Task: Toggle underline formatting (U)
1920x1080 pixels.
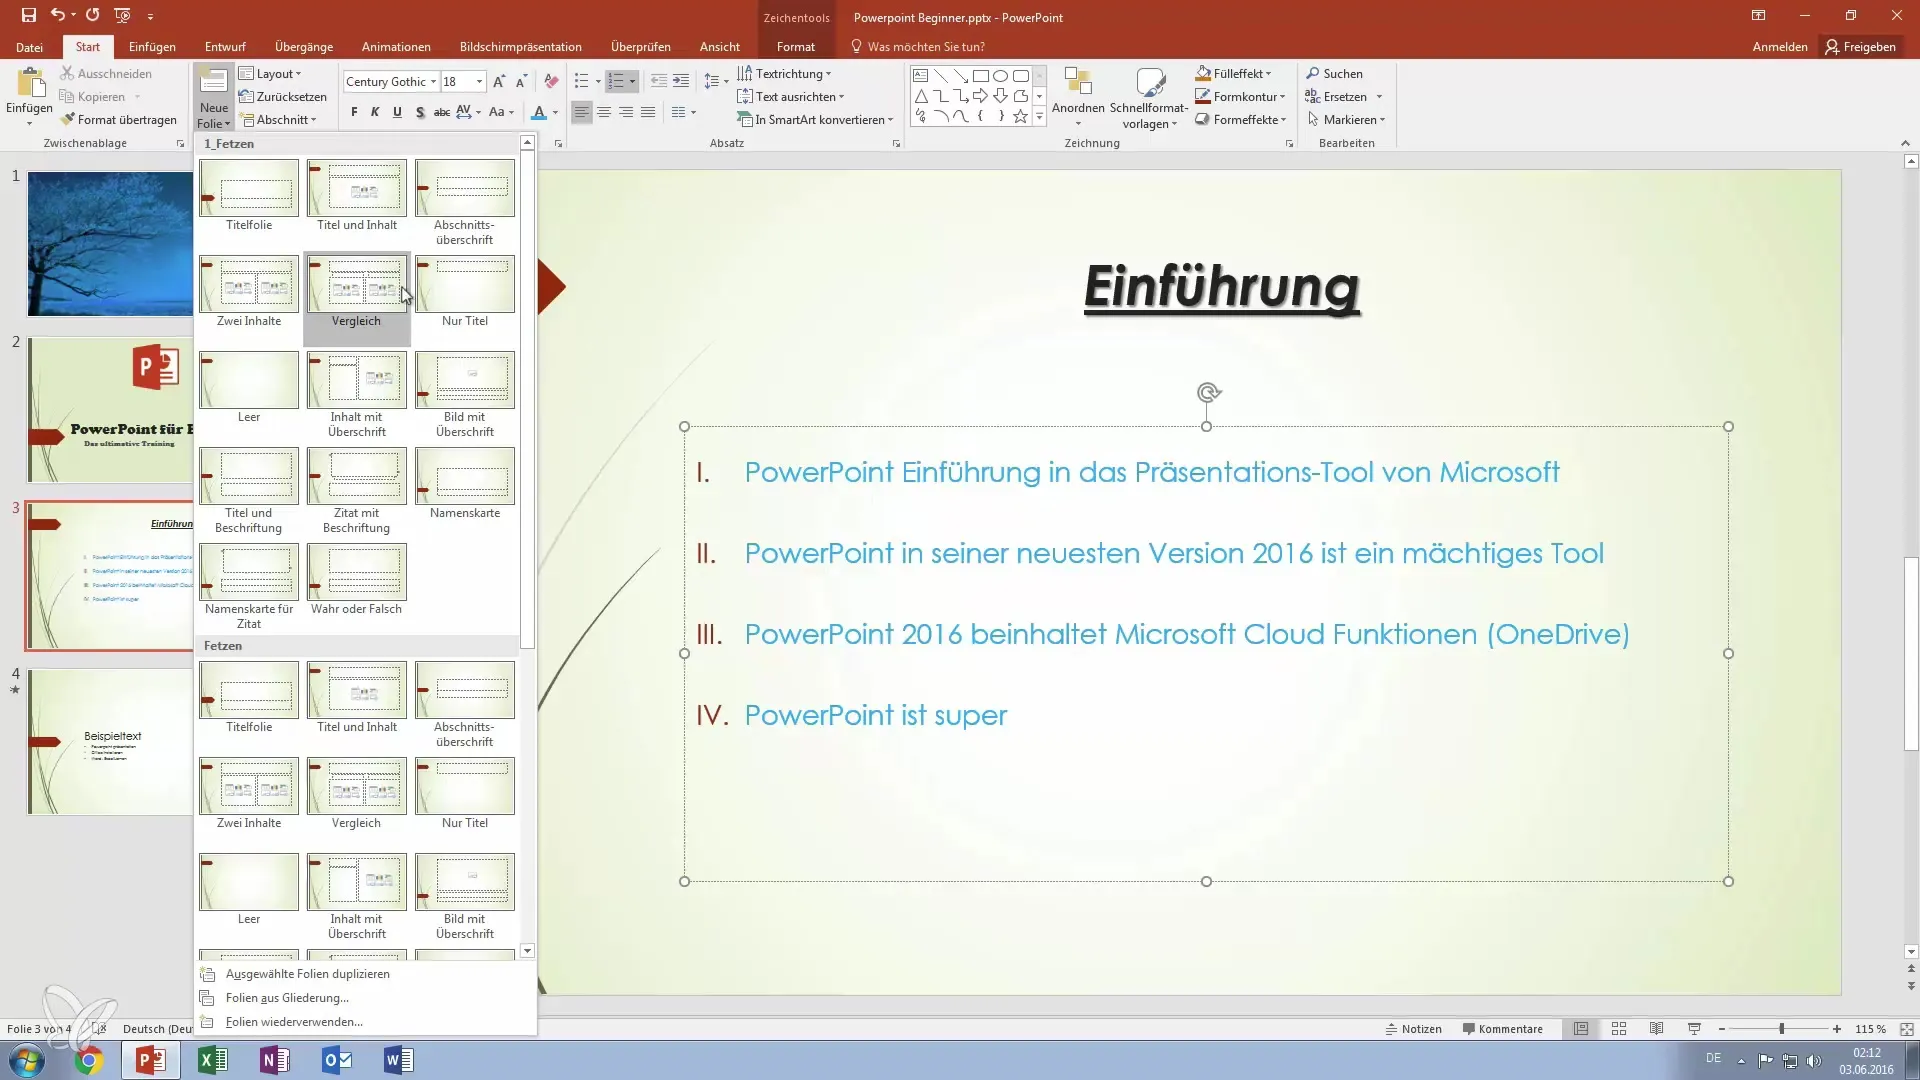Action: tap(397, 112)
